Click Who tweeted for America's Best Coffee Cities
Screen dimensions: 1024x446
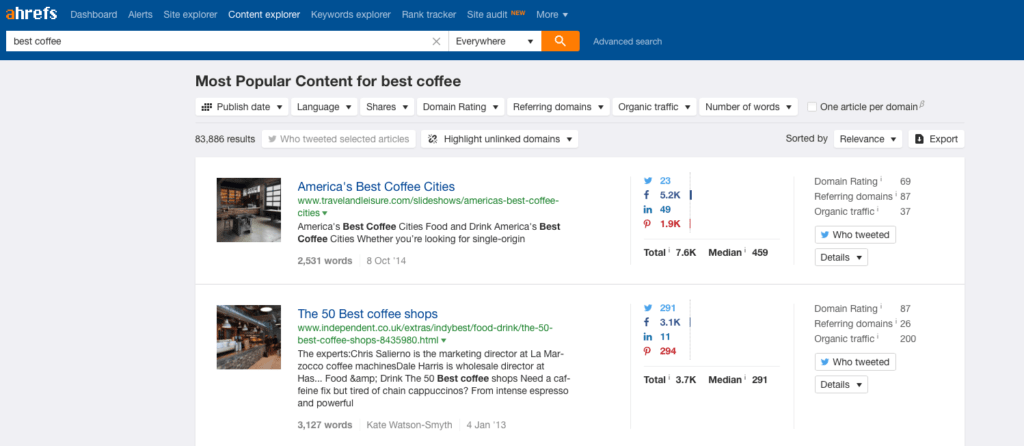855,234
